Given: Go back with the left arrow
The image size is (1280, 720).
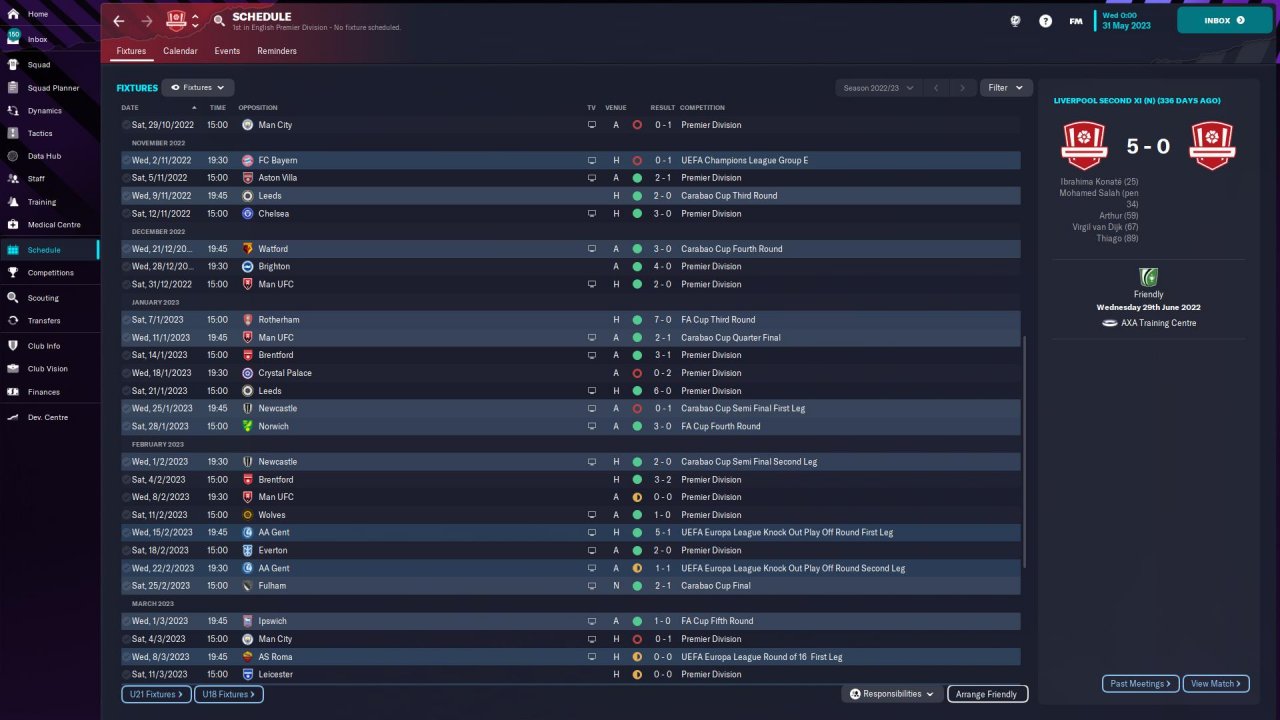Looking at the screenshot, I should (119, 21).
